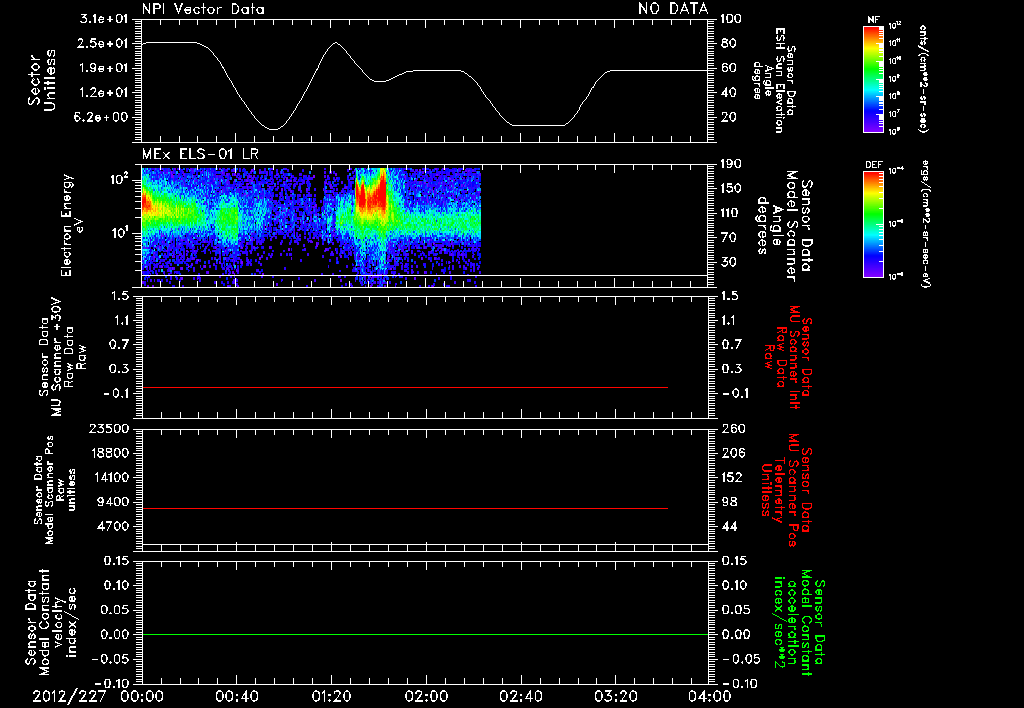Click the 'DEF' color bar title
Image resolution: width=1024 pixels, height=708 pixels.
(x=874, y=165)
